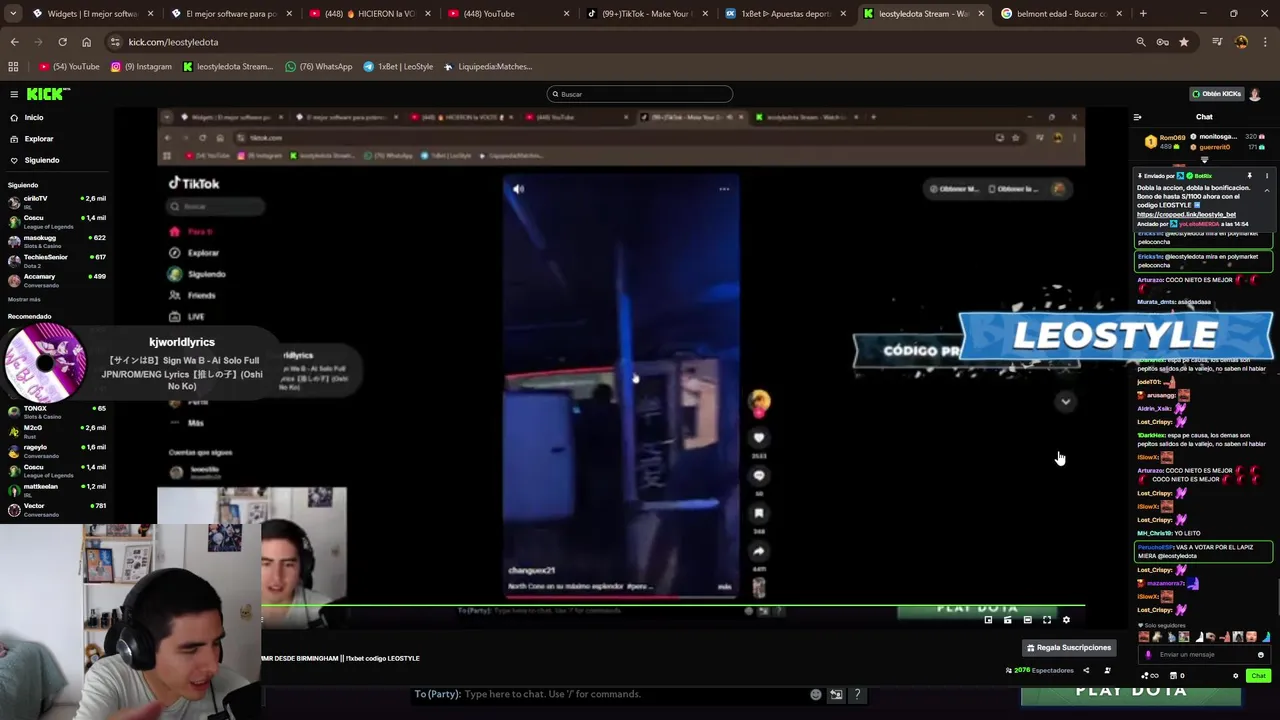Open browser three-dot menu

point(1266,42)
